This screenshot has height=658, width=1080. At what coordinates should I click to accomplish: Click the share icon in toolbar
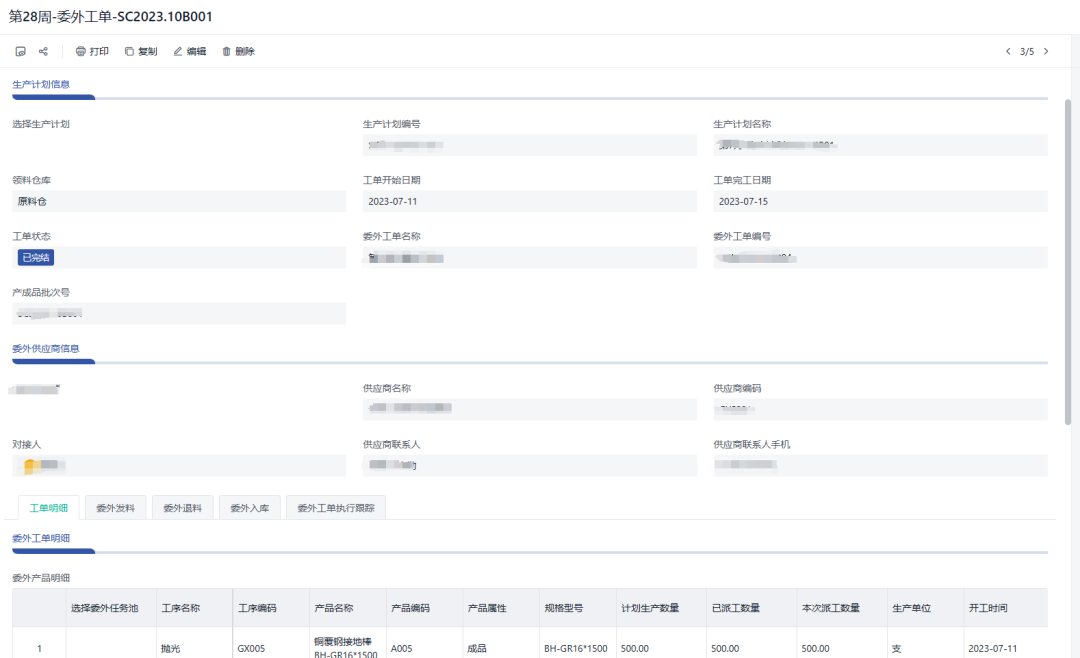point(43,51)
